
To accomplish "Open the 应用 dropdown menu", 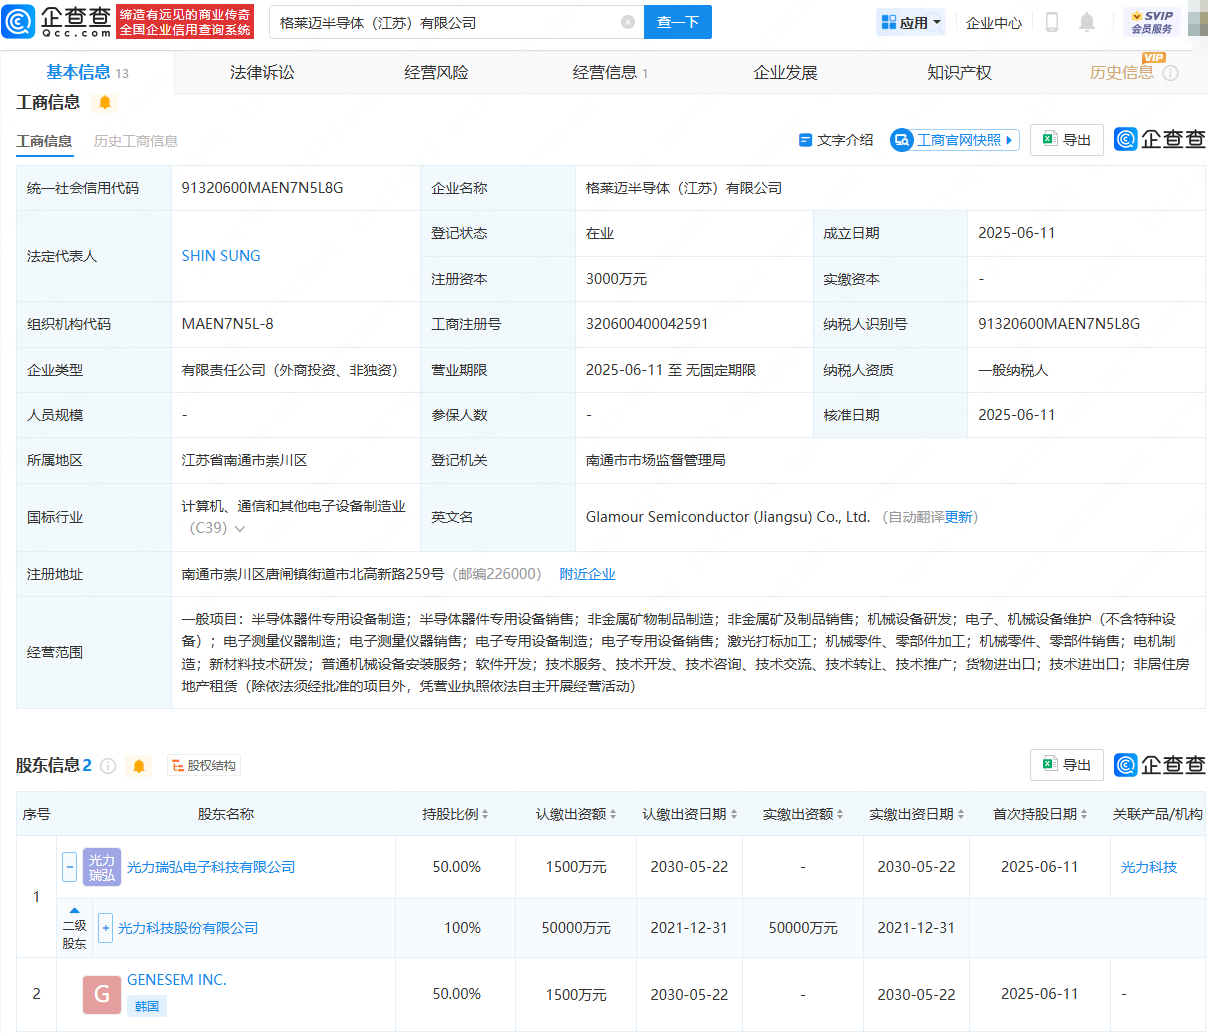I will 910,22.
